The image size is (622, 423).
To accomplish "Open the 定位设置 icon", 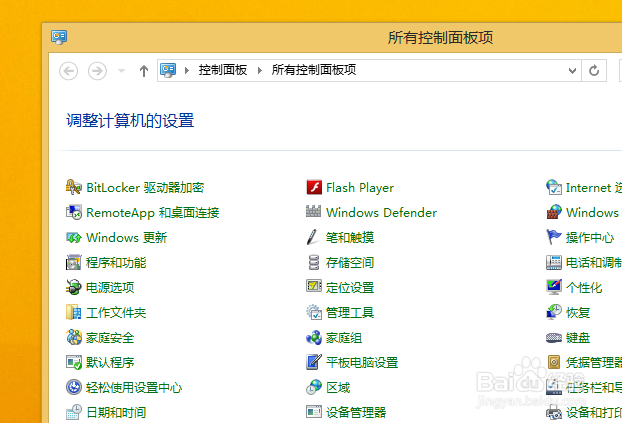I will [314, 286].
